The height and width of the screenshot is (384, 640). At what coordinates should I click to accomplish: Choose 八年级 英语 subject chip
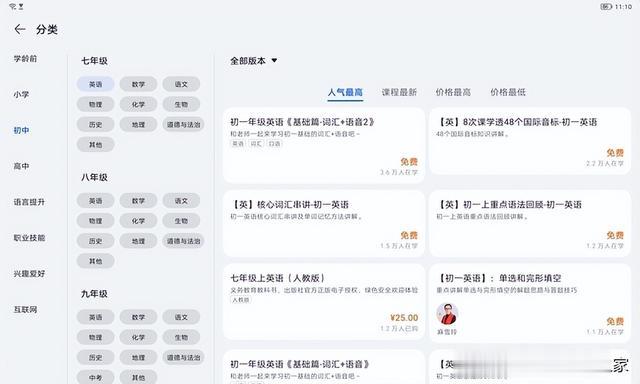click(x=96, y=201)
